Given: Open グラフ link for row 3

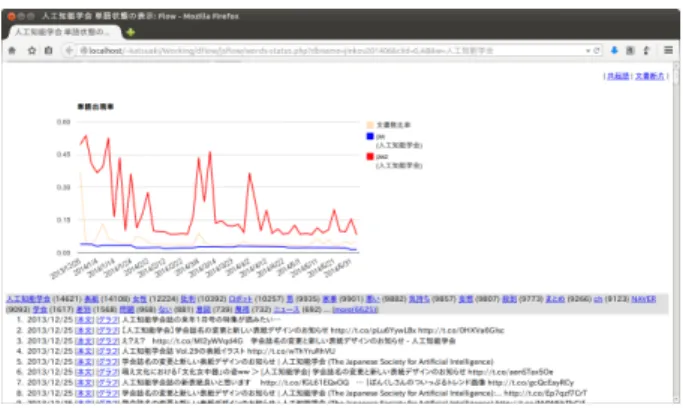Looking at the screenshot, I should pyautogui.click(x=108, y=341).
